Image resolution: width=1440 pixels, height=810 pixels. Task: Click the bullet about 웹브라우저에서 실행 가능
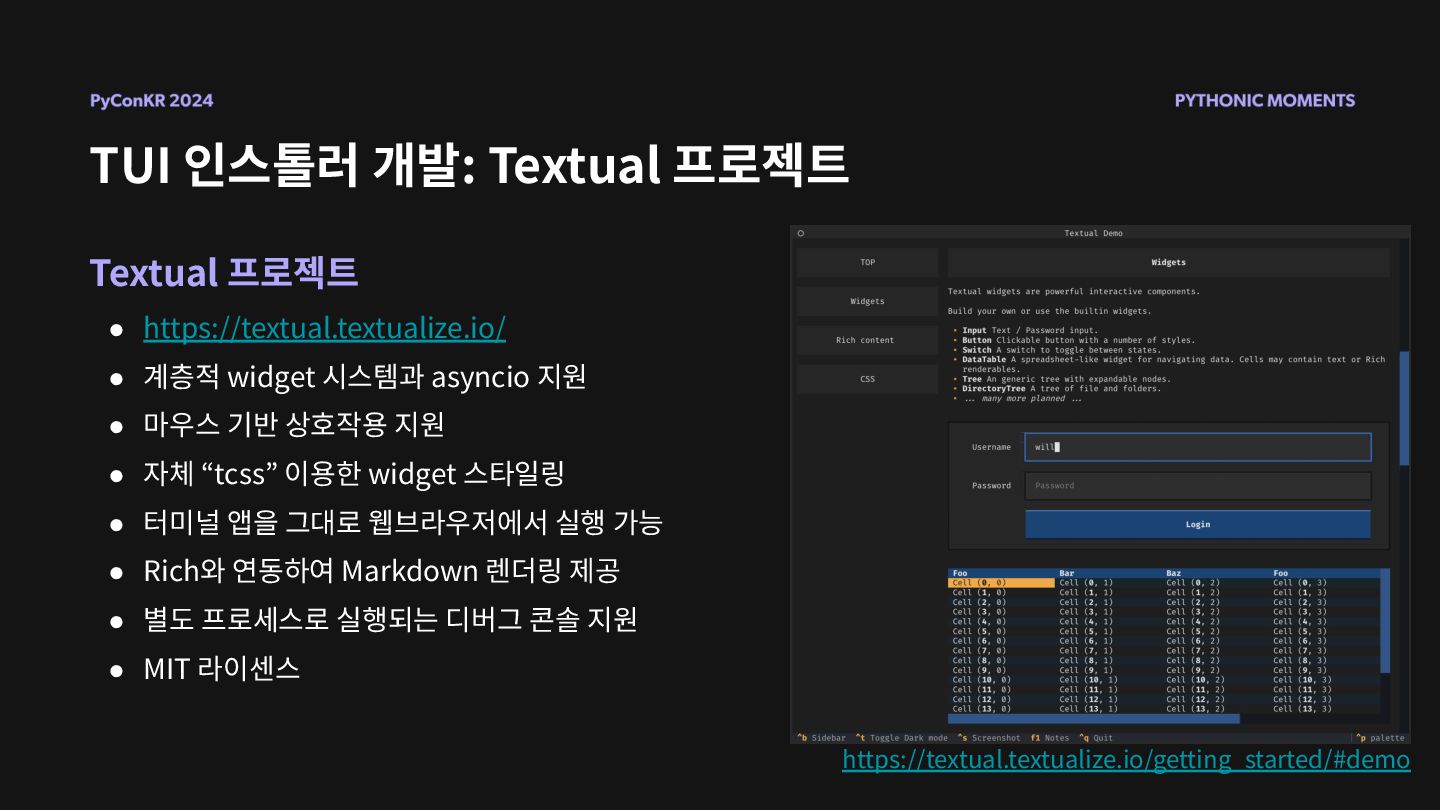[x=403, y=521]
